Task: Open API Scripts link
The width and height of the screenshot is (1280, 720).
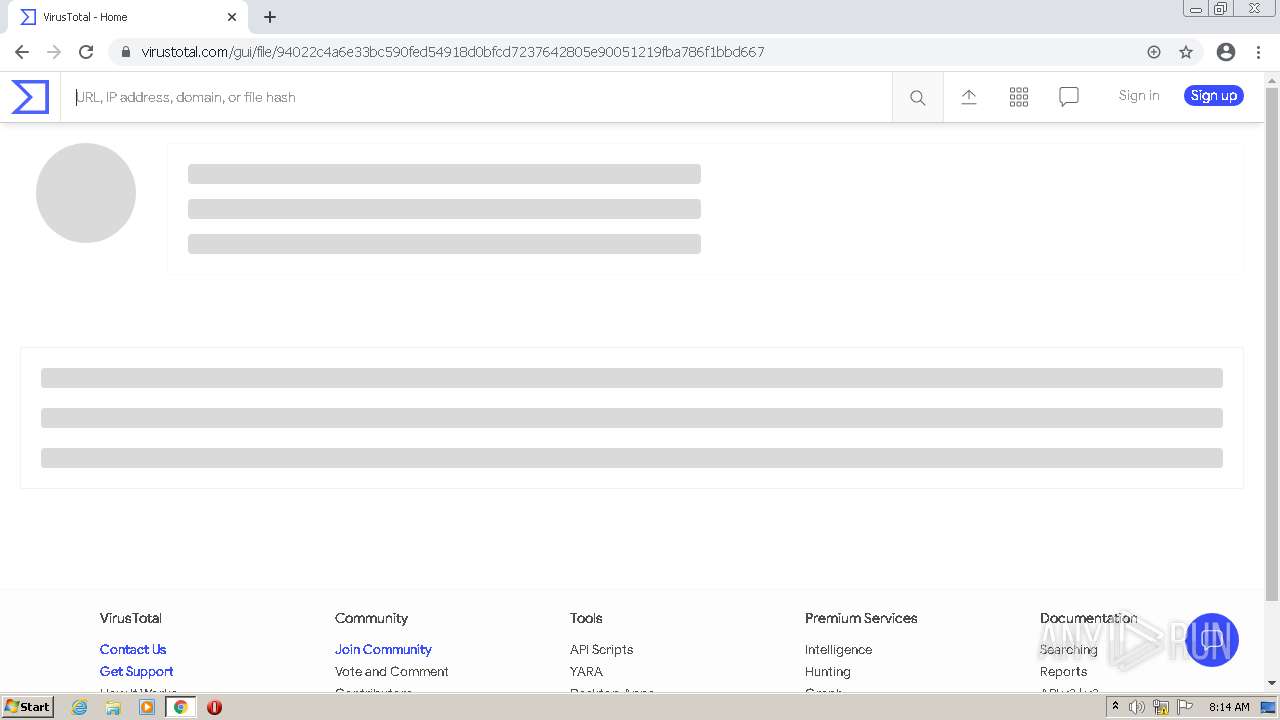Action: click(x=601, y=649)
